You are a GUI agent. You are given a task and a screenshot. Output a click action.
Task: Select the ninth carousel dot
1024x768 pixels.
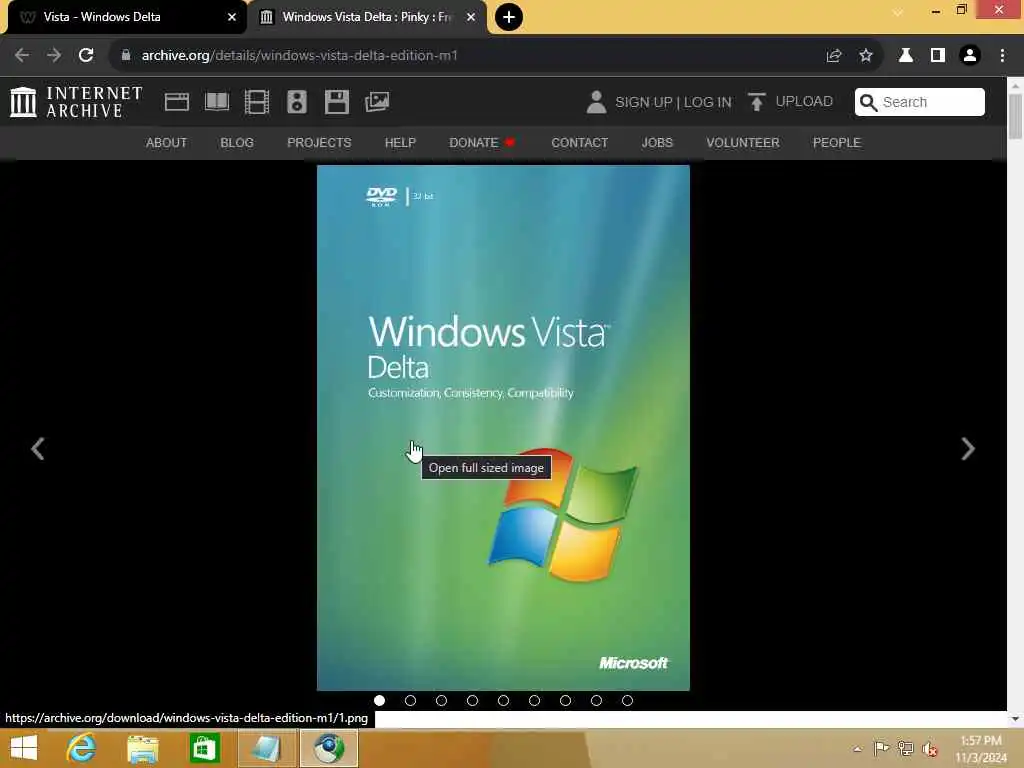(627, 700)
